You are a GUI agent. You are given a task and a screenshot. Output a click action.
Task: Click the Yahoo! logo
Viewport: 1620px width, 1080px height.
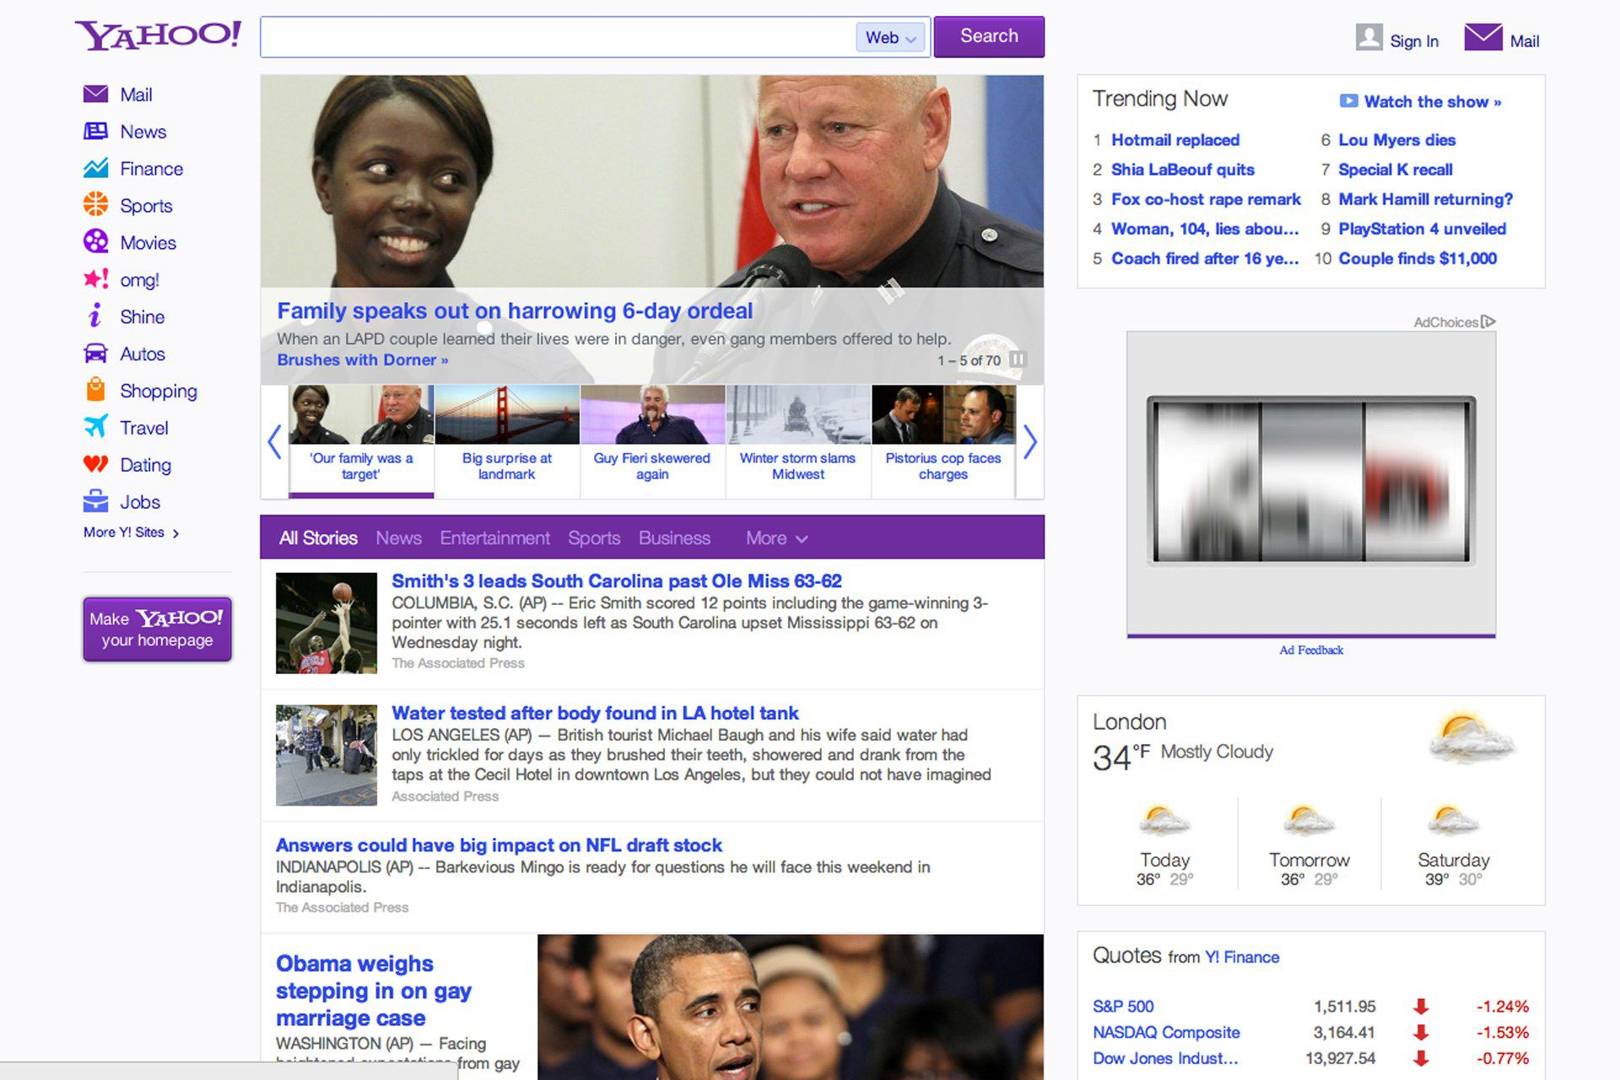click(158, 36)
